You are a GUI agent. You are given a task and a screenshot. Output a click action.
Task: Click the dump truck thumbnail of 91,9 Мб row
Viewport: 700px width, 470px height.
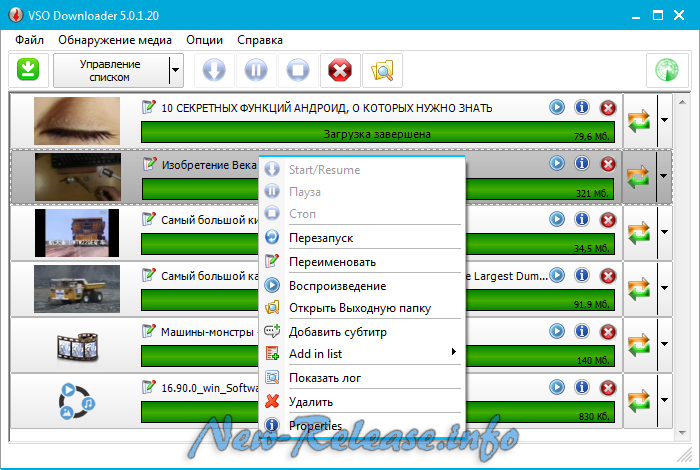(77, 288)
